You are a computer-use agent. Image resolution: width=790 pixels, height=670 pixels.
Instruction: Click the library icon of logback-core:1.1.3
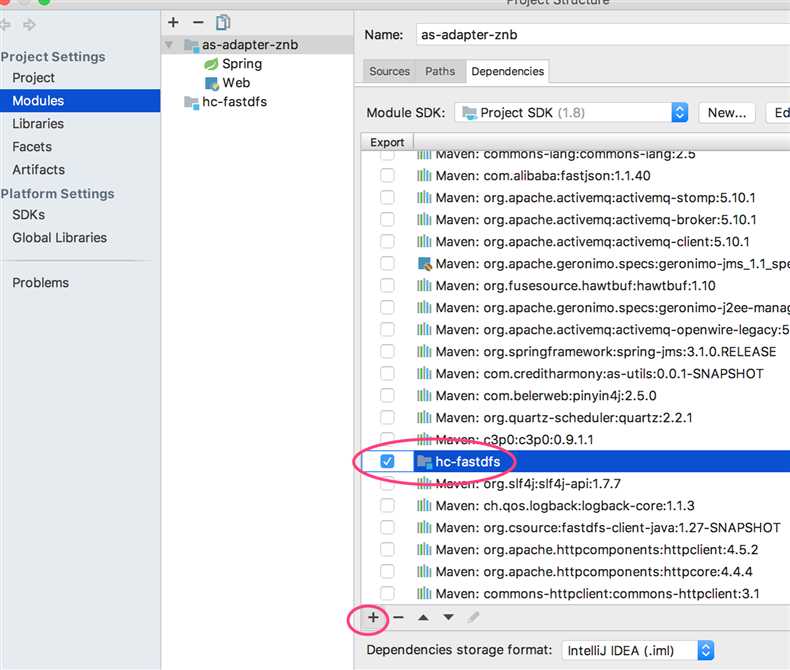click(x=424, y=505)
